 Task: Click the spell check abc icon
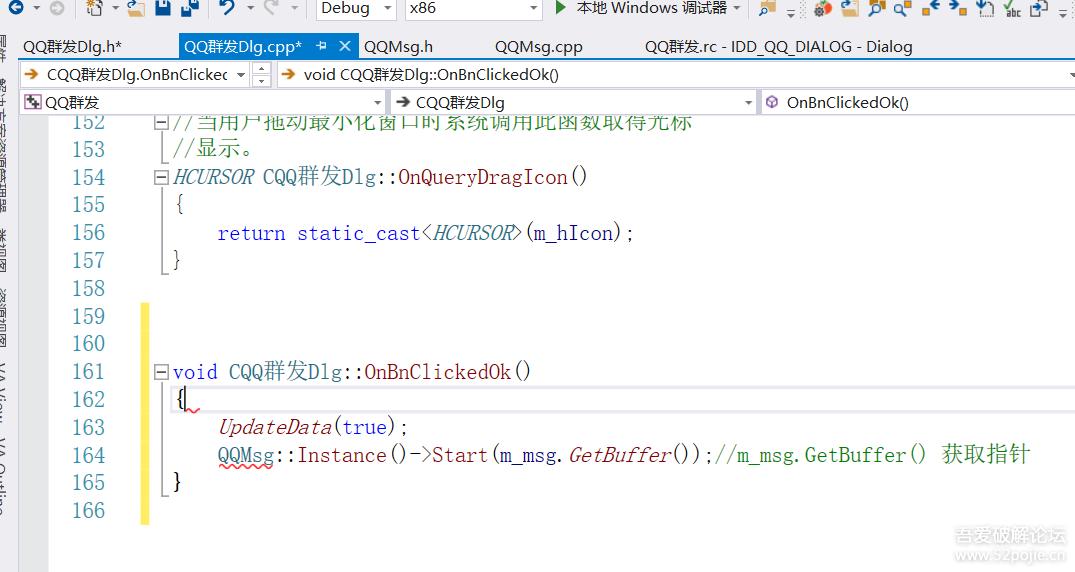point(1012,8)
